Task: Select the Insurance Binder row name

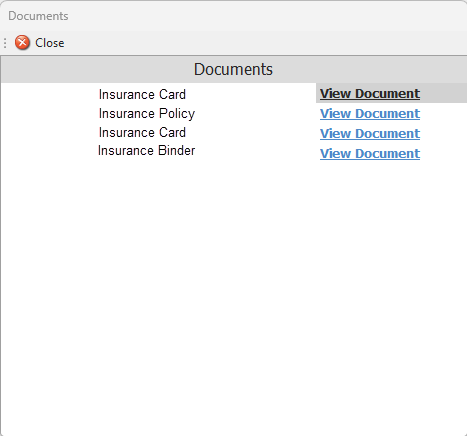Action: tap(146, 150)
